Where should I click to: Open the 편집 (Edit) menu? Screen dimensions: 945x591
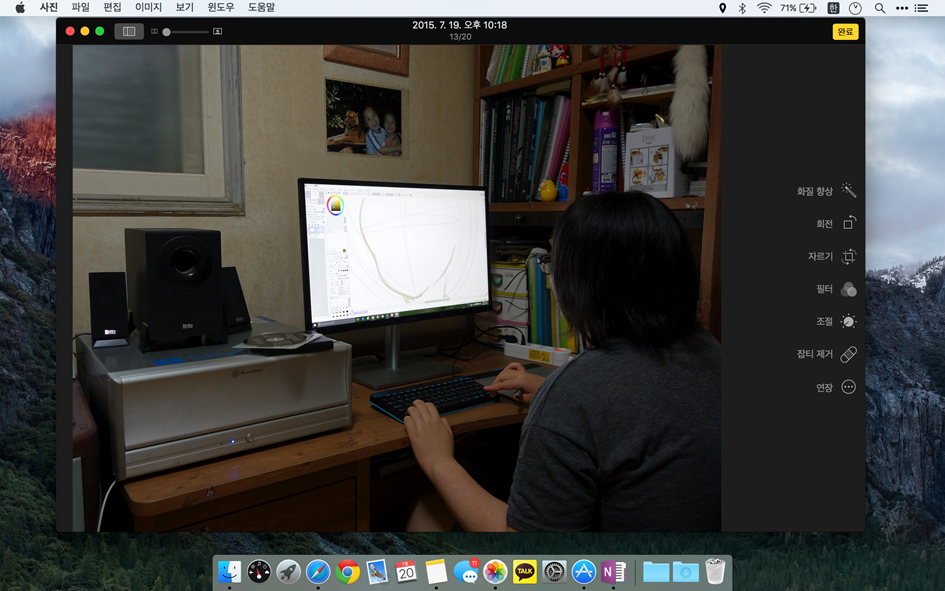coord(112,7)
